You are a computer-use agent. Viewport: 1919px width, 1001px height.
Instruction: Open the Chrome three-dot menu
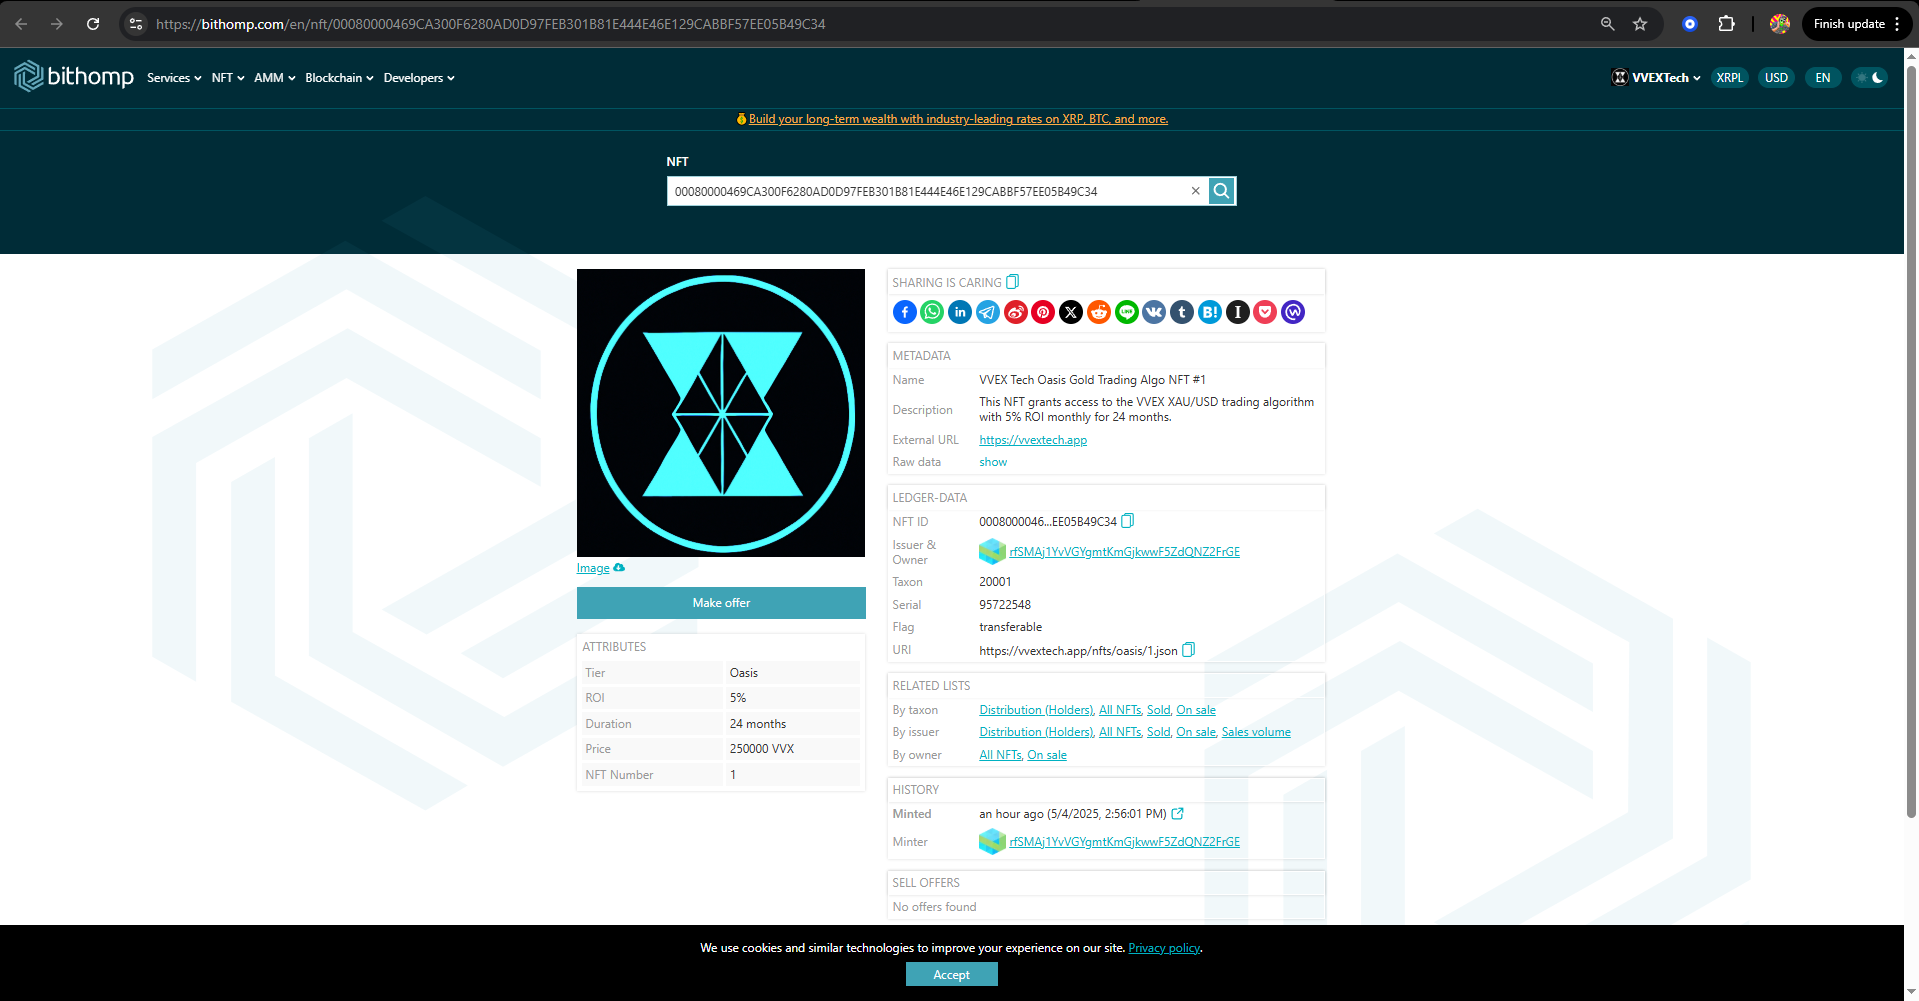1897,24
